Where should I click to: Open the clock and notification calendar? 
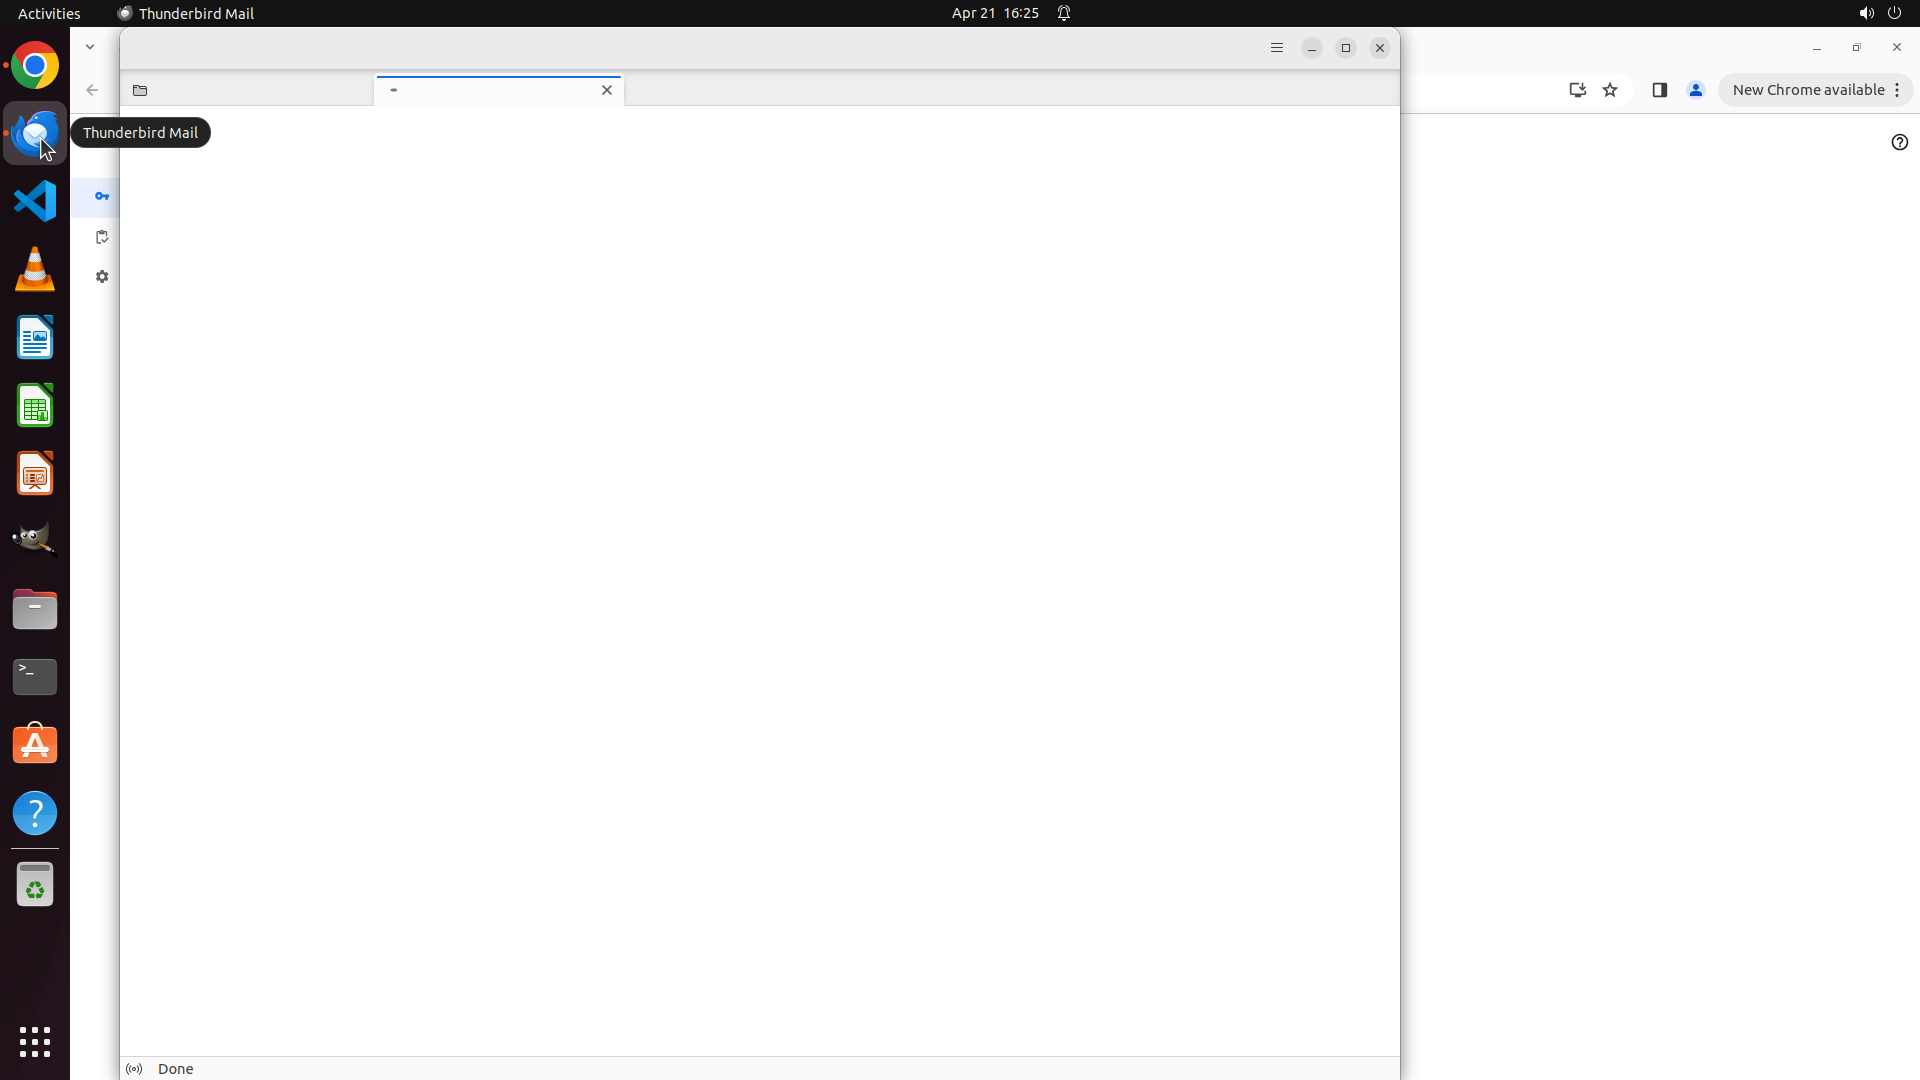coord(995,13)
